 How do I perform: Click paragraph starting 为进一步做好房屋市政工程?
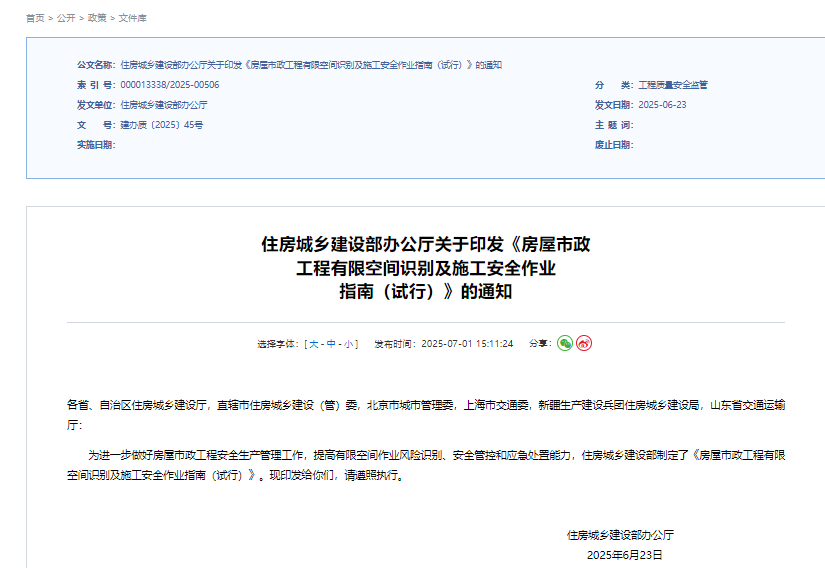426,465
